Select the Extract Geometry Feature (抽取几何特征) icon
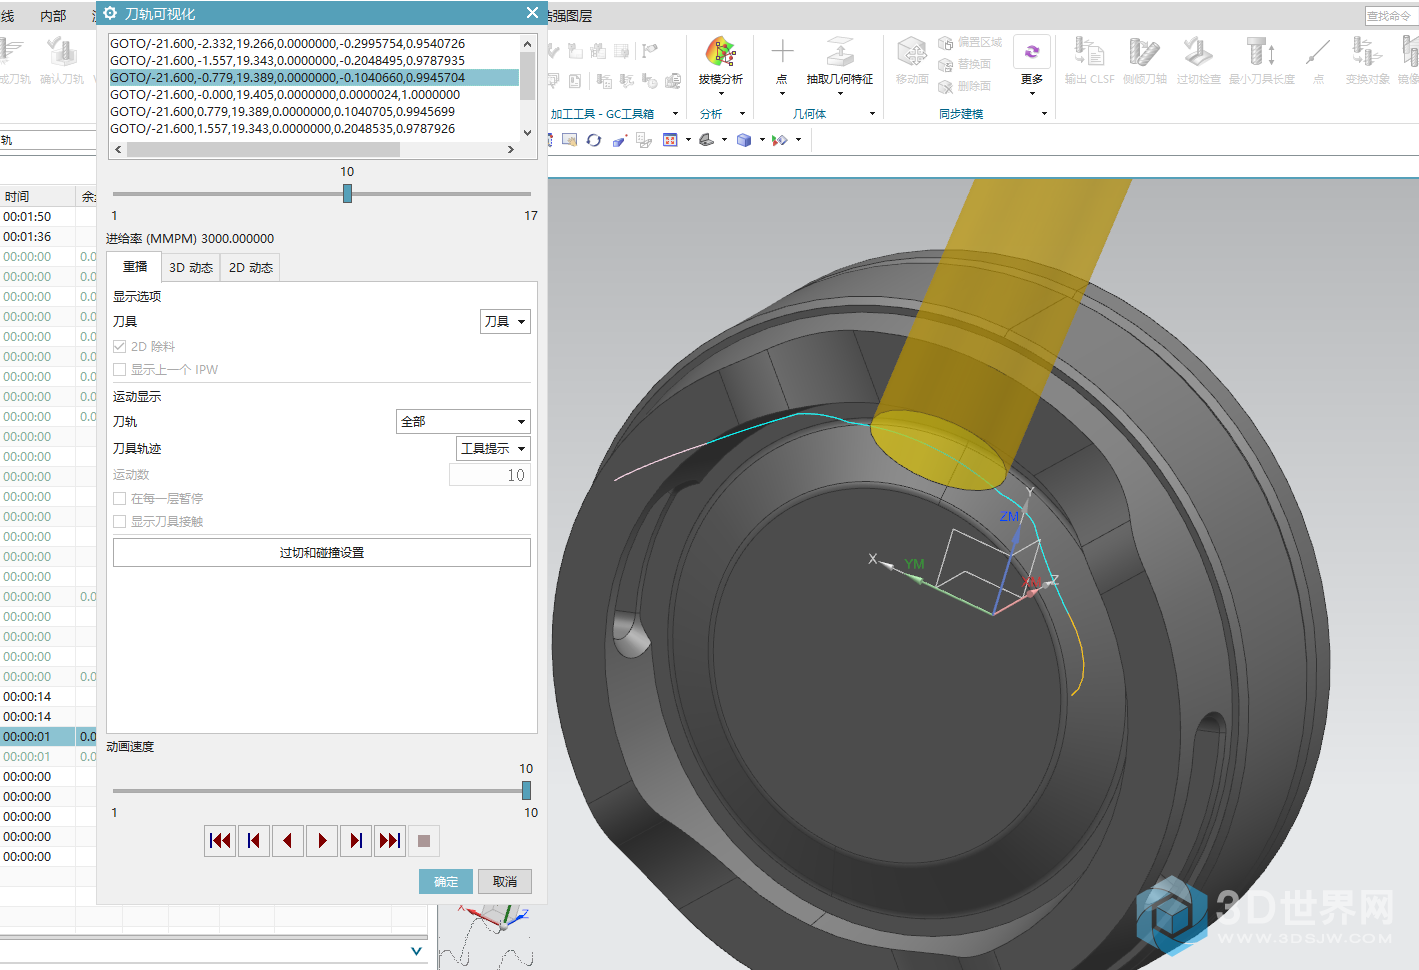 click(x=840, y=52)
